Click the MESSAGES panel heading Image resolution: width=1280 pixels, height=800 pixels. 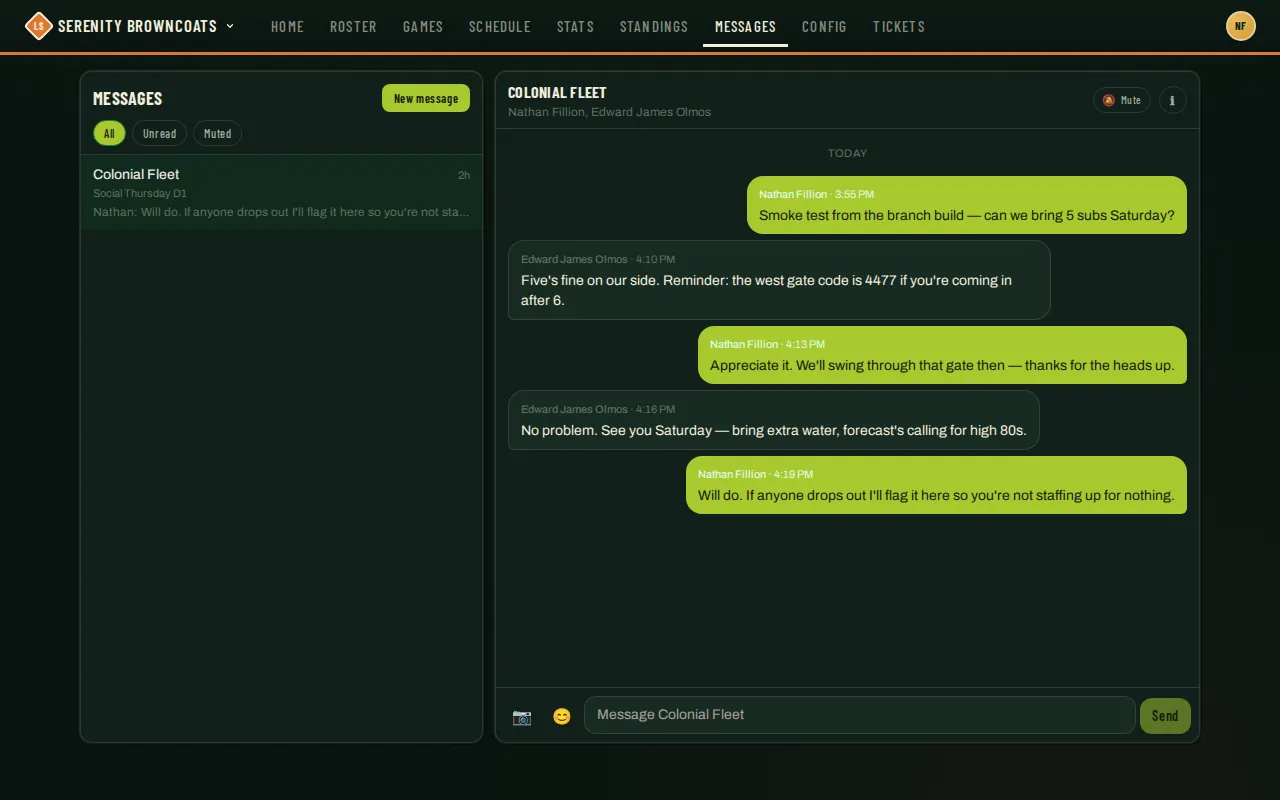(127, 98)
